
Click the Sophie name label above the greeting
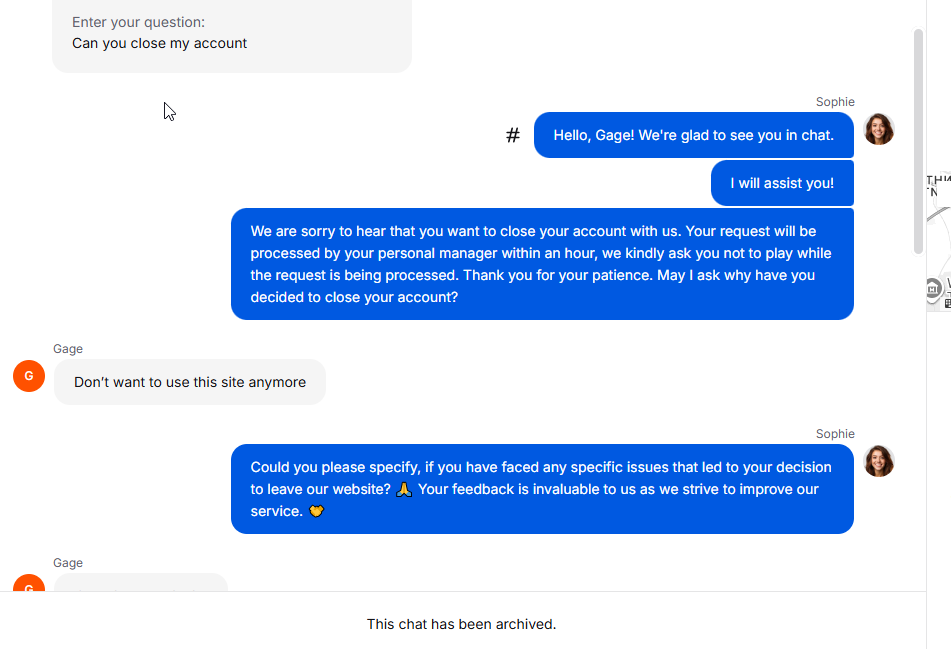click(835, 102)
